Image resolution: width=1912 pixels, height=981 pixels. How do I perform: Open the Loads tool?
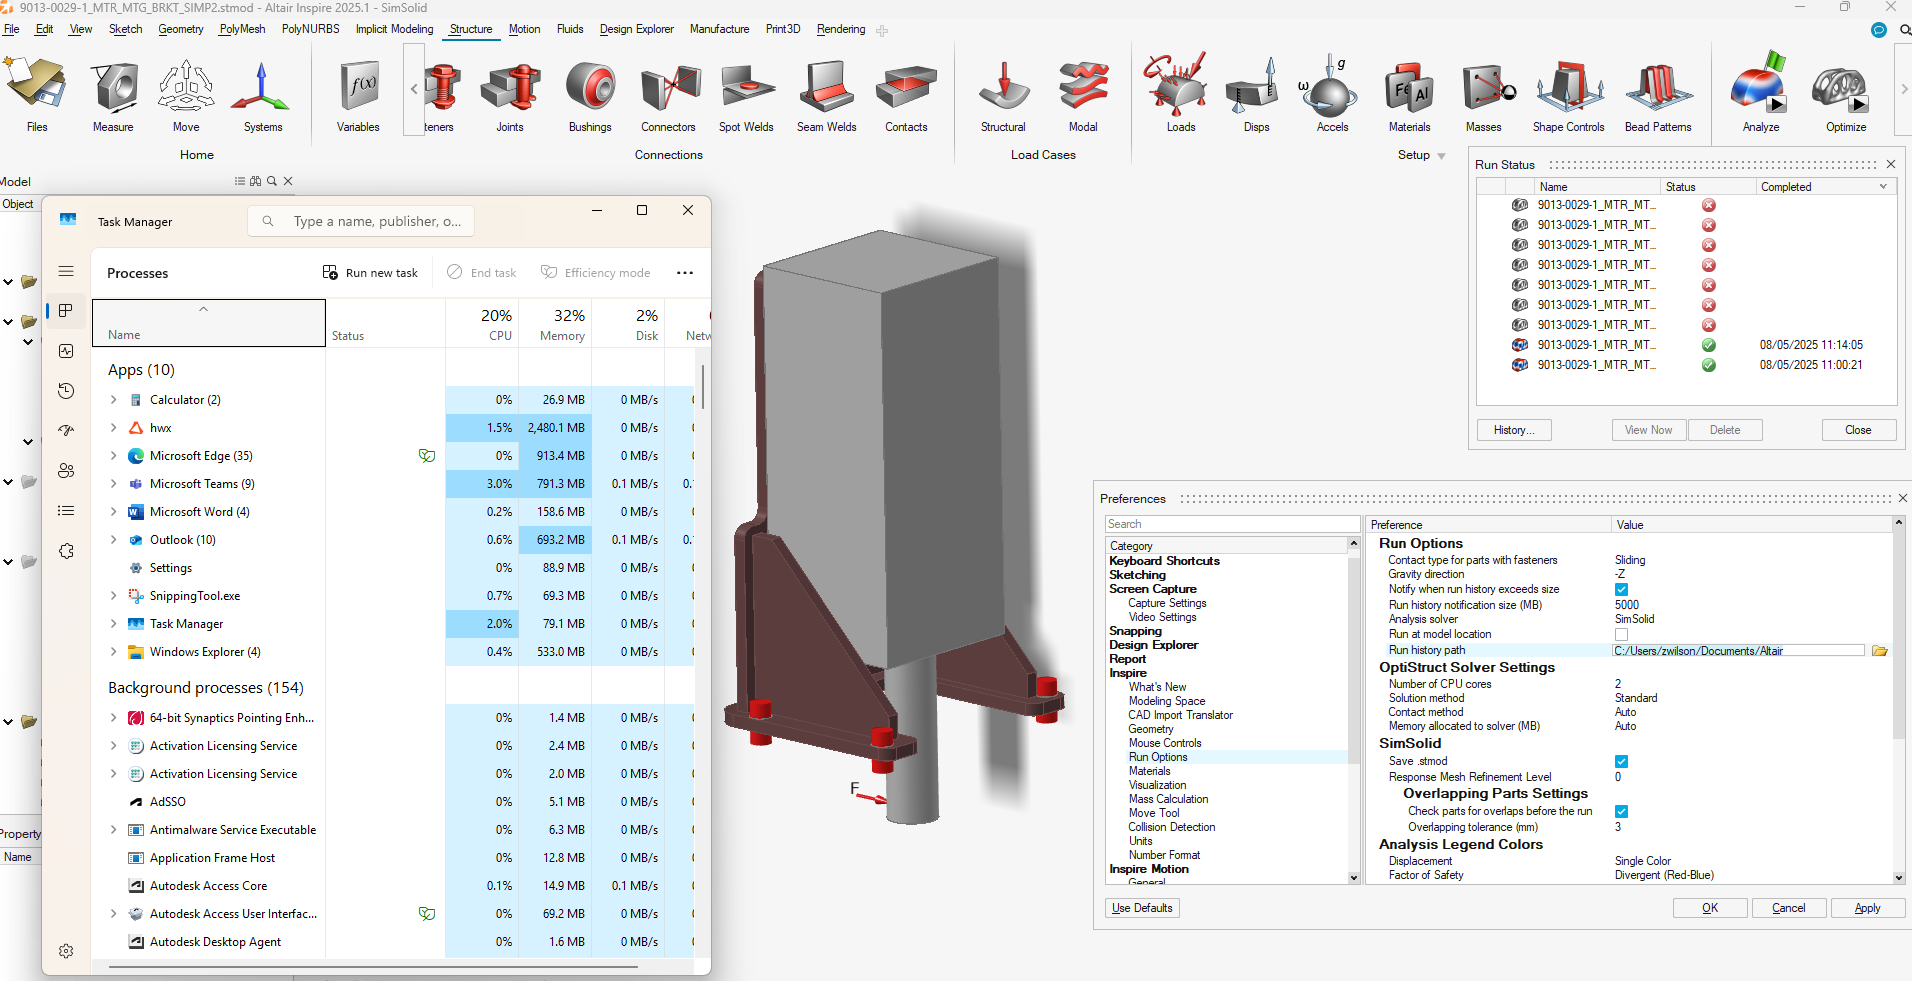[x=1180, y=93]
